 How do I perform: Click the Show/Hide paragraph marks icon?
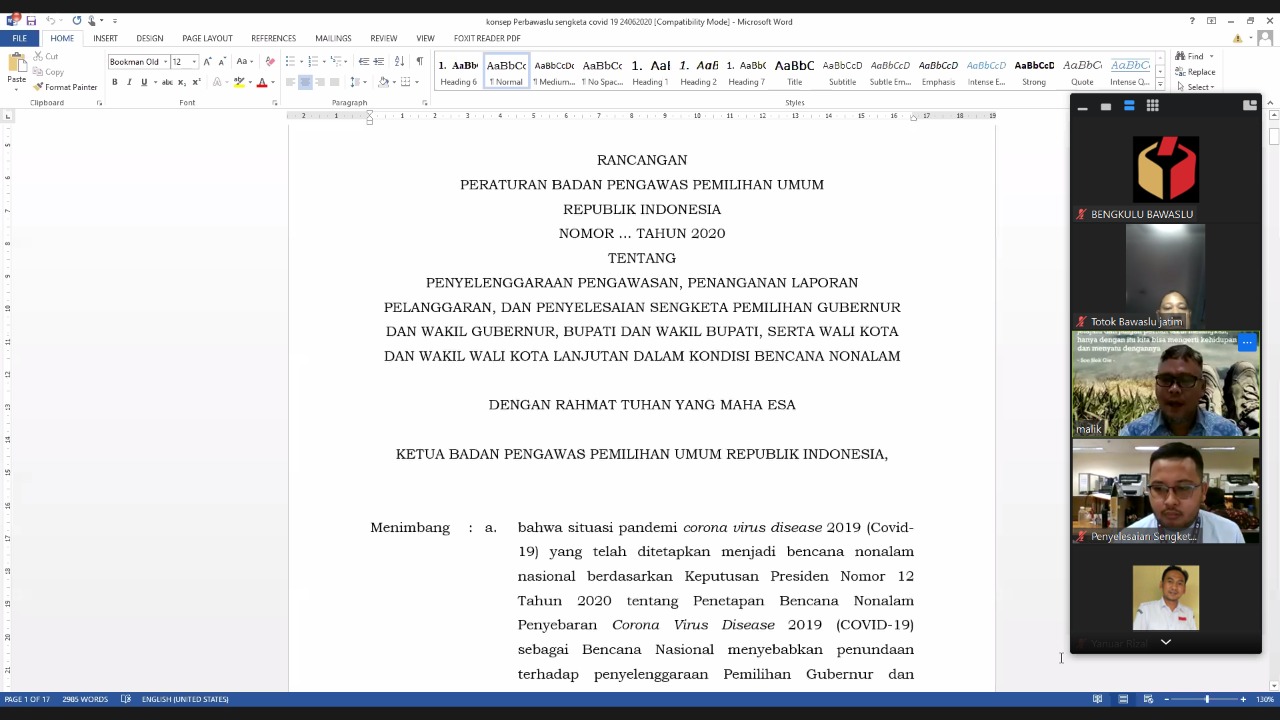[x=419, y=61]
